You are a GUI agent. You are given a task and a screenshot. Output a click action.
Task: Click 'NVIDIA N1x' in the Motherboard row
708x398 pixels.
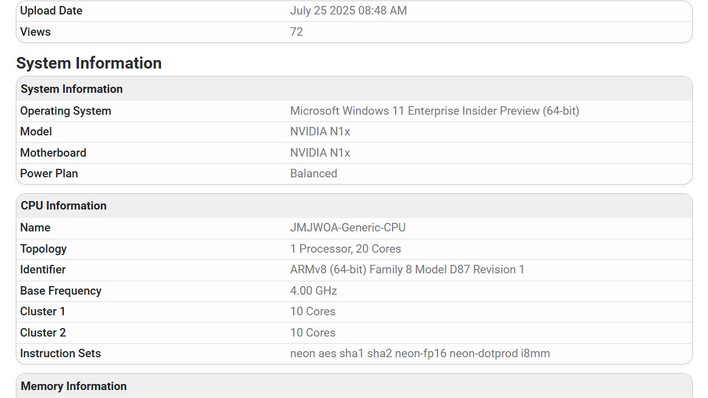click(x=320, y=153)
